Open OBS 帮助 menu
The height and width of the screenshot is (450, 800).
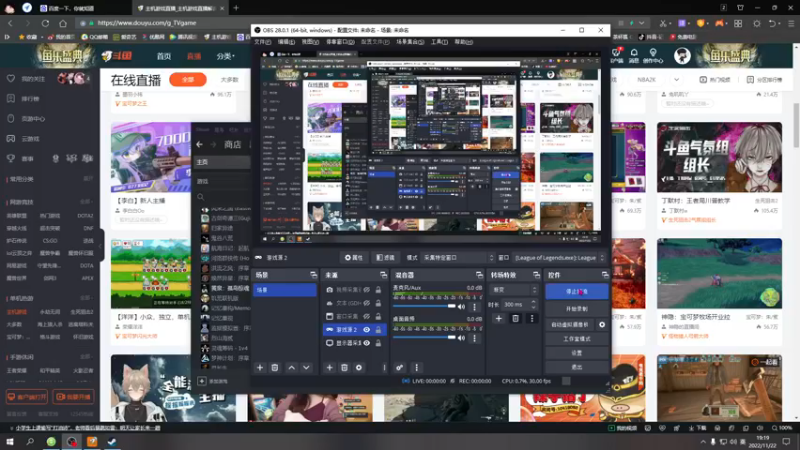tap(463, 42)
